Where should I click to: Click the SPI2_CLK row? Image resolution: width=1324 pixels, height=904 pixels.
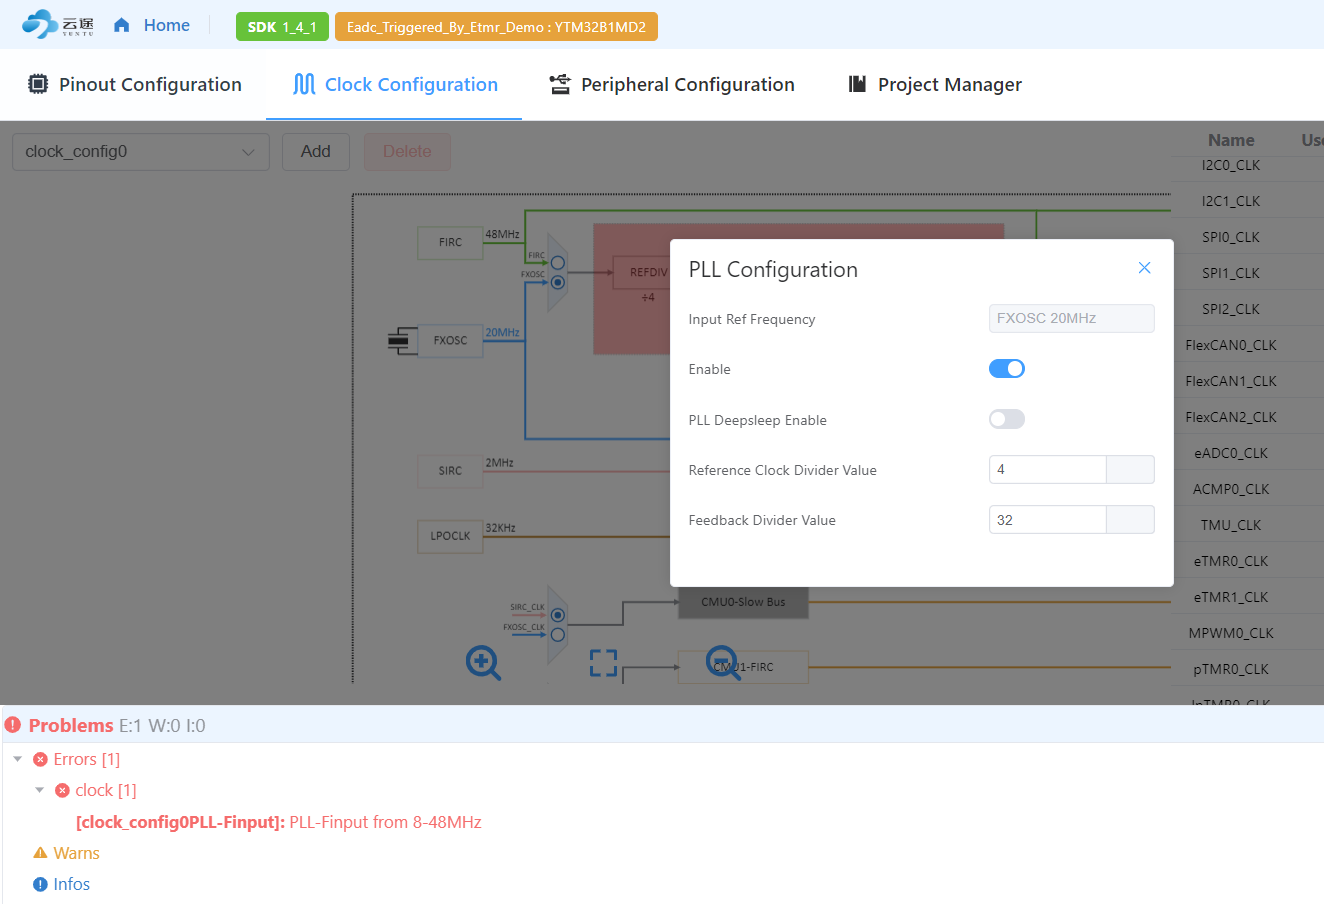1247,309
